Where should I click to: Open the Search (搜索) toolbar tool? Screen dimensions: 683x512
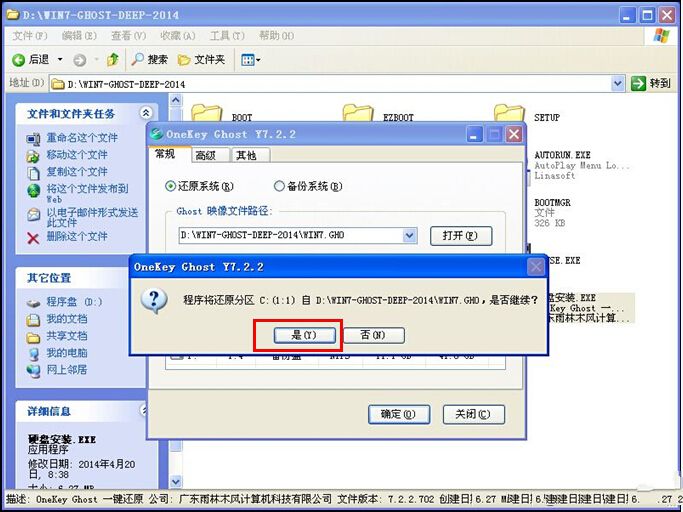click(148, 60)
